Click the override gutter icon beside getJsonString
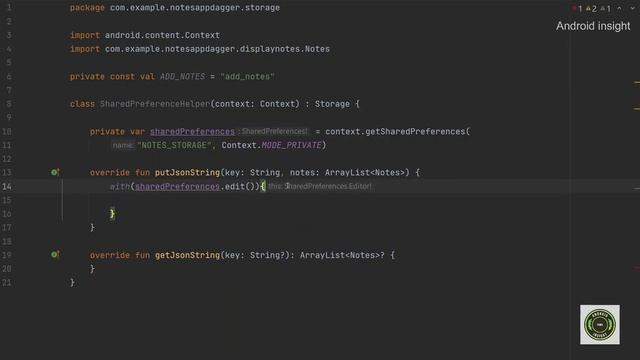Viewport: 640px width, 360px height. click(55, 255)
